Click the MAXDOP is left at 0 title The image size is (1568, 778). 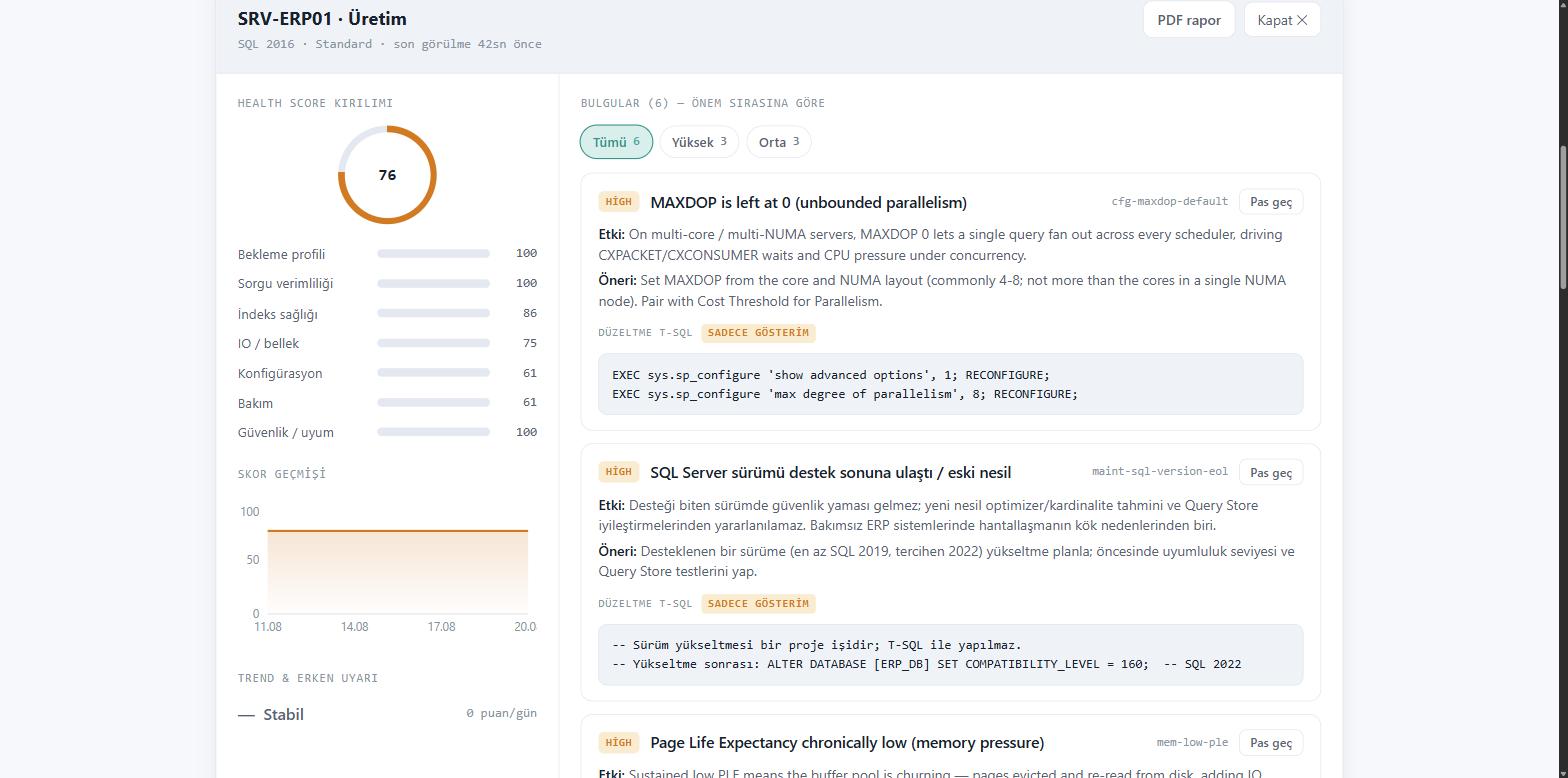[808, 202]
